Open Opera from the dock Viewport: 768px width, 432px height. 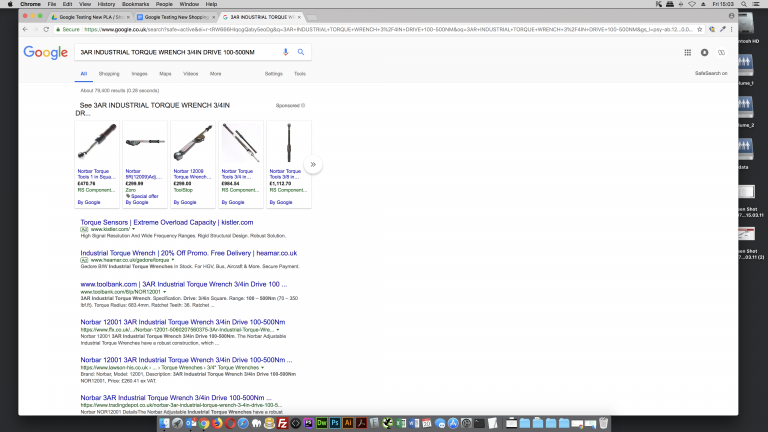click(x=230, y=423)
